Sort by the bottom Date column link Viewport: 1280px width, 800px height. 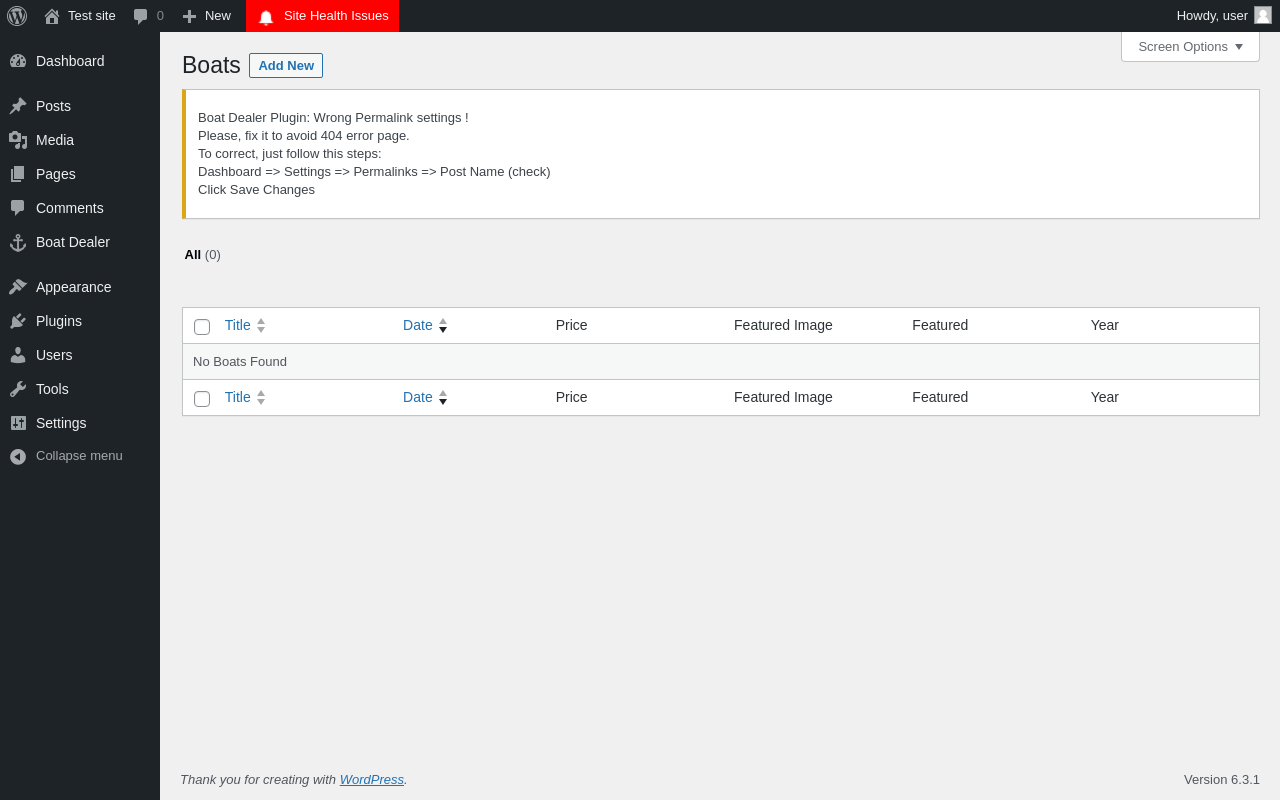pyautogui.click(x=418, y=397)
